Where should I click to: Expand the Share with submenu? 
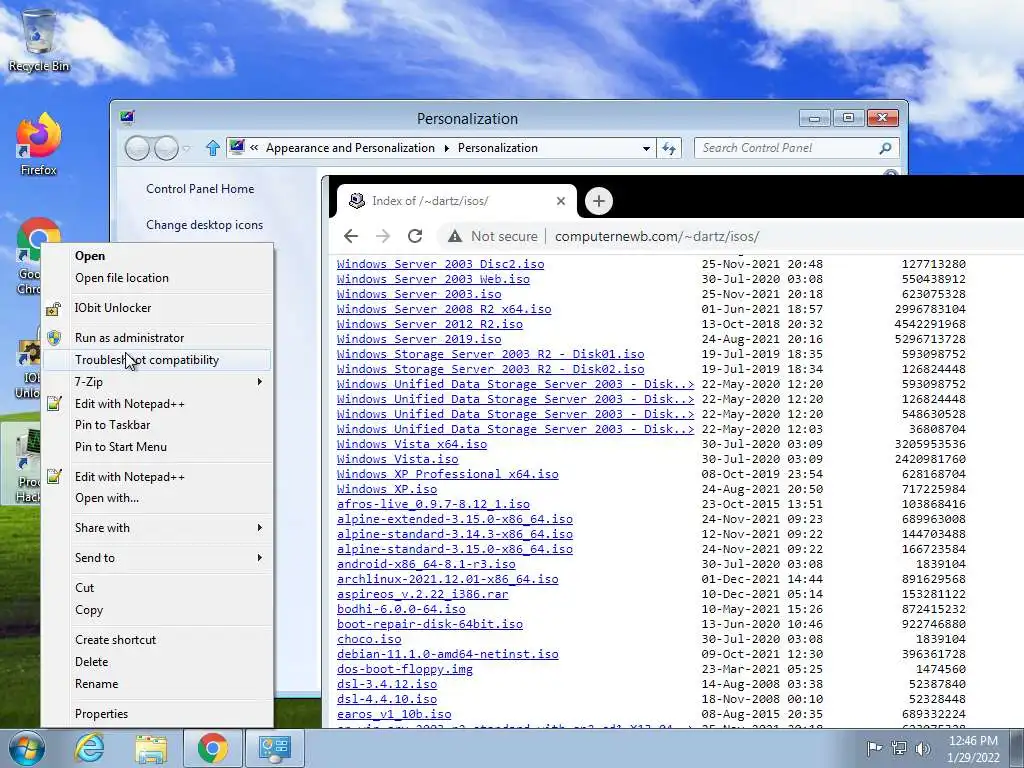tap(260, 528)
